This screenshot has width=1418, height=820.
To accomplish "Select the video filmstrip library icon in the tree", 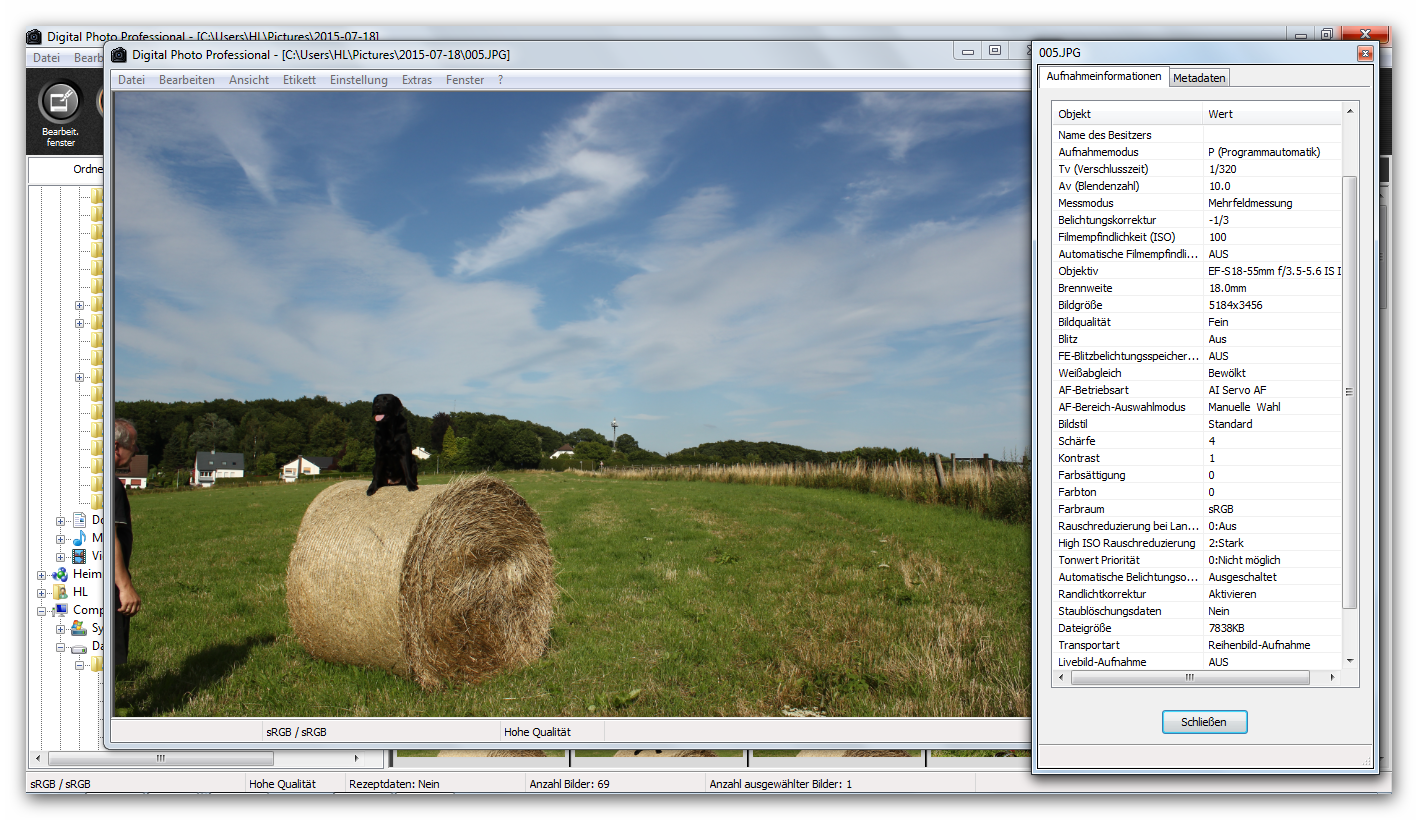I will (x=78, y=556).
